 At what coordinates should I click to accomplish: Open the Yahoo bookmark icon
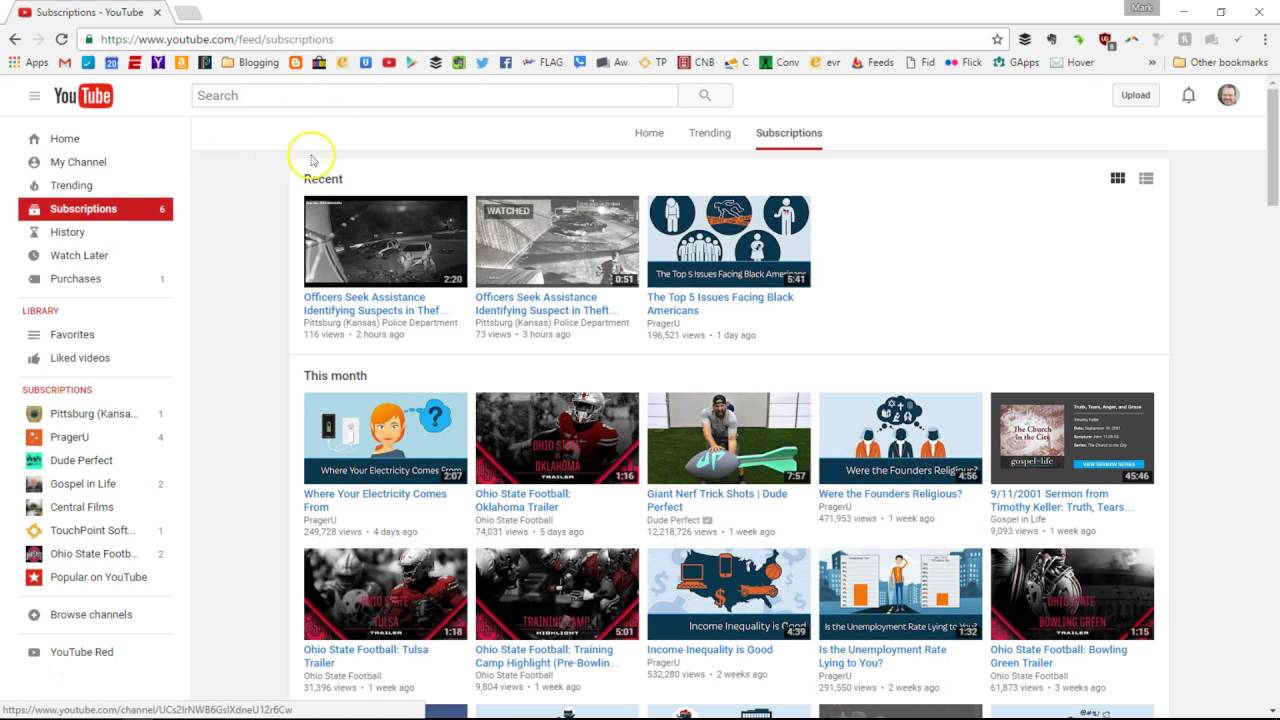pyautogui.click(x=158, y=62)
